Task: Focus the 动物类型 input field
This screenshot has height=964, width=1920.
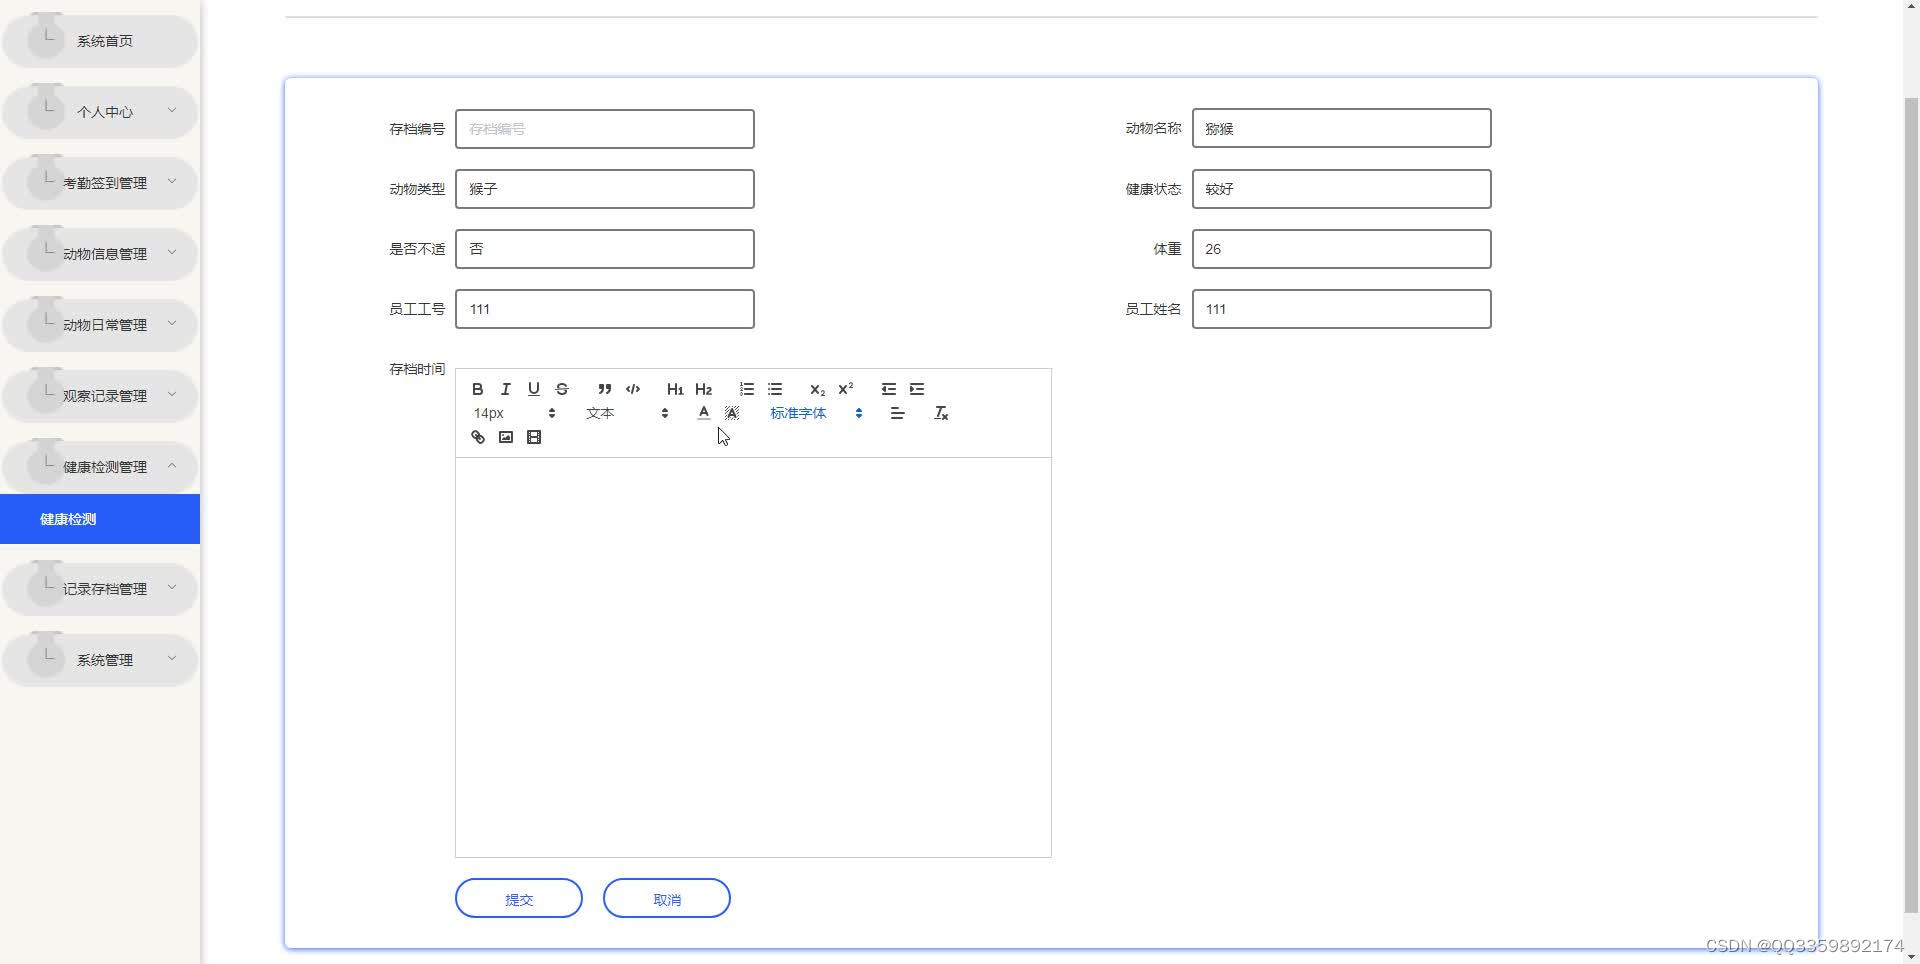Action: click(x=605, y=189)
